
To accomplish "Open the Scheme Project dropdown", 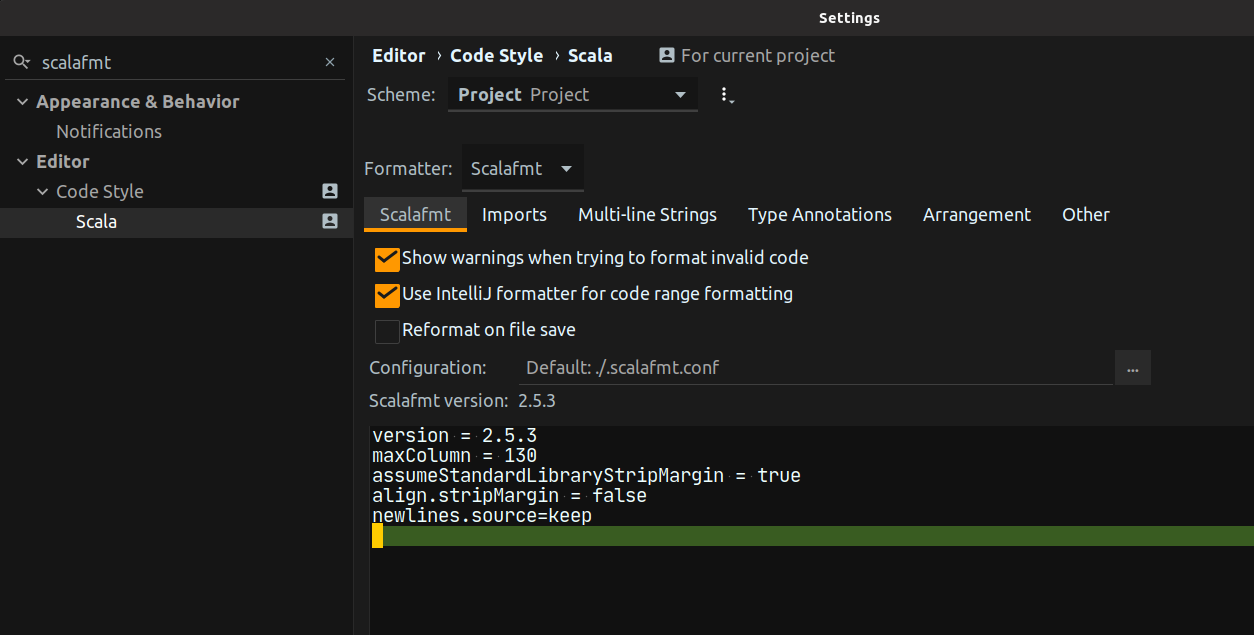I will point(573,95).
